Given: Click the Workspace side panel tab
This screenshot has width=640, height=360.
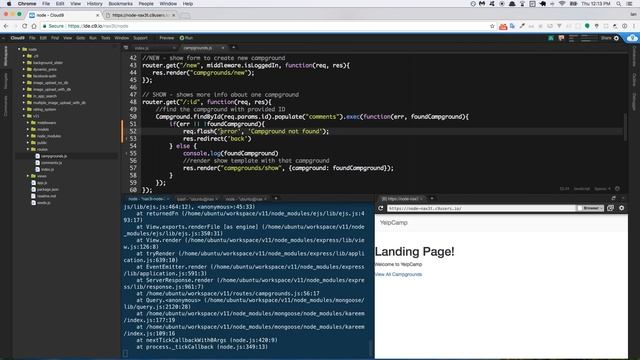Looking at the screenshot, I should coord(6,56).
